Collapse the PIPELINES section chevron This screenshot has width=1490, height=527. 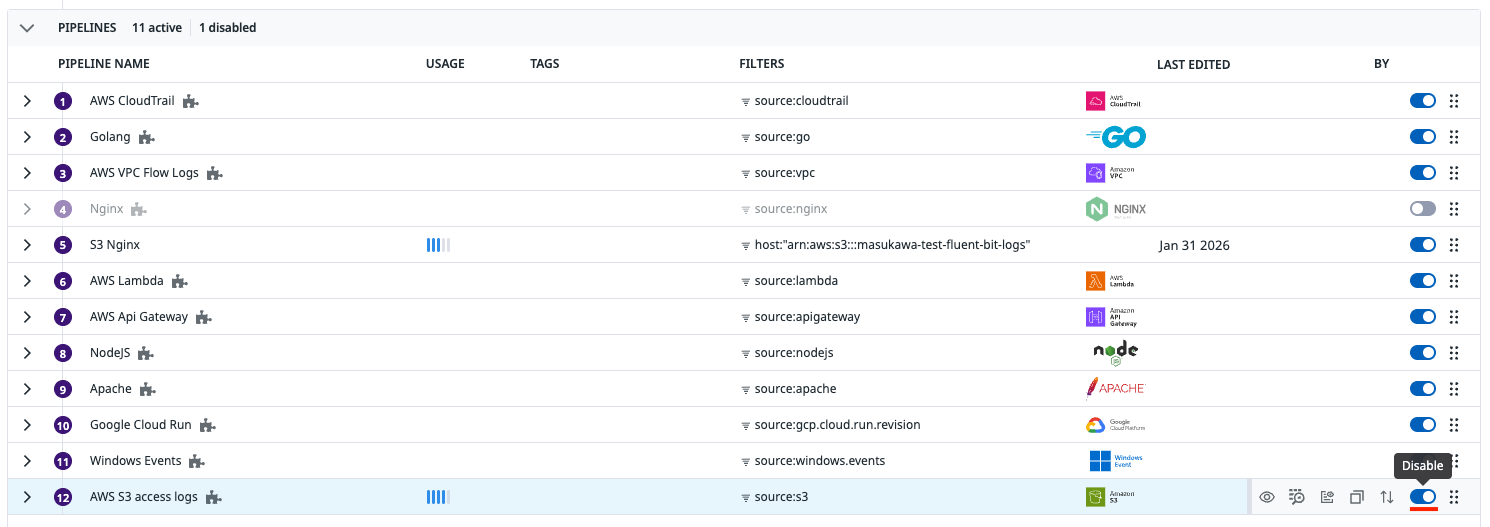click(x=27, y=28)
